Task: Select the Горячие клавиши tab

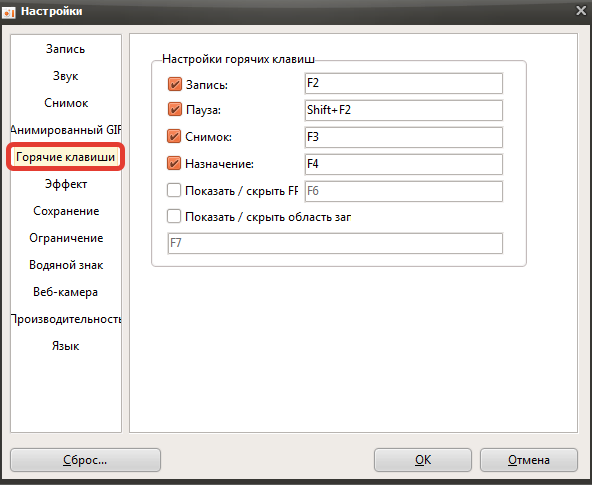Action: pyautogui.click(x=66, y=157)
